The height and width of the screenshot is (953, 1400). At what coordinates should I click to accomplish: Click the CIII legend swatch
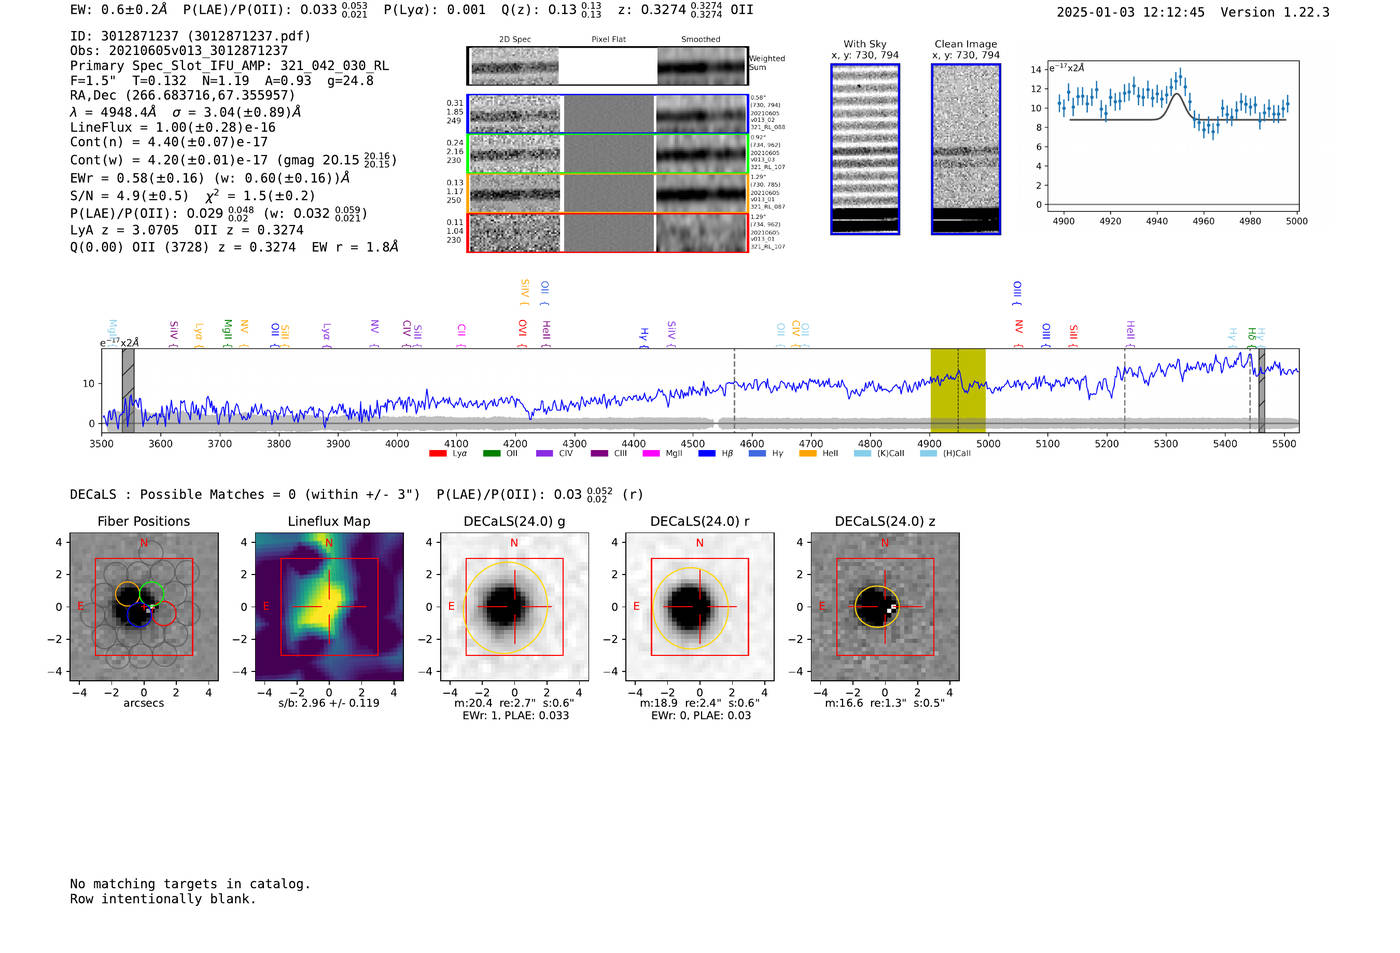599,454
